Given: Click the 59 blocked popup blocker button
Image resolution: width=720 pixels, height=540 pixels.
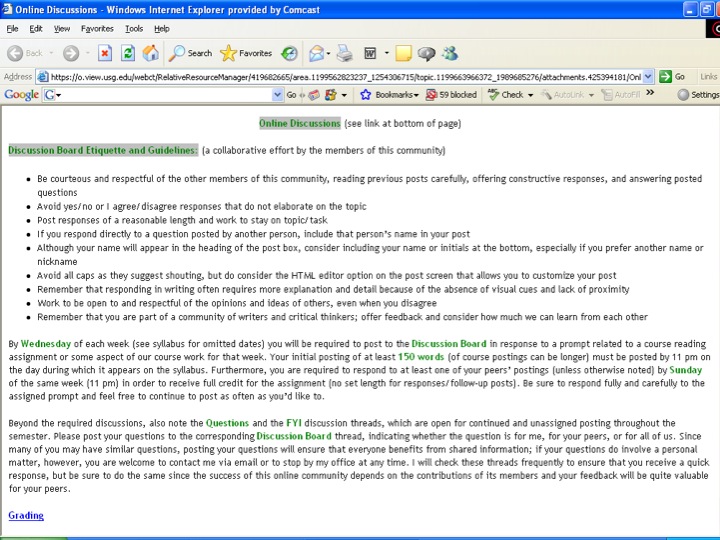Looking at the screenshot, I should pos(451,95).
